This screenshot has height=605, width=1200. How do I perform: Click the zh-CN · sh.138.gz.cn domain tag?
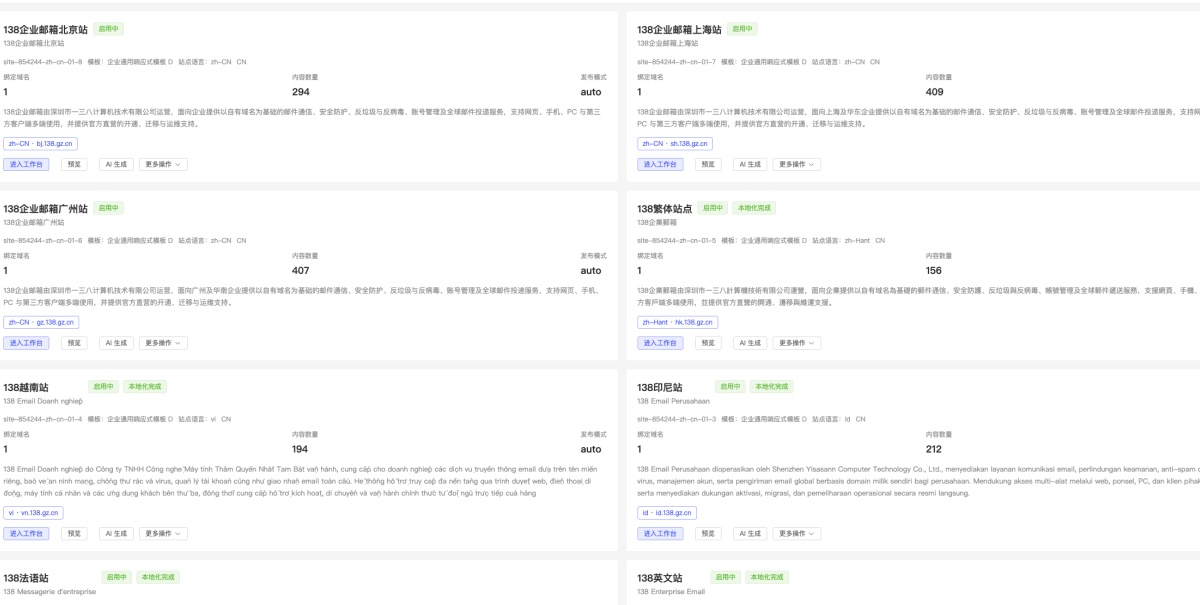(675, 144)
